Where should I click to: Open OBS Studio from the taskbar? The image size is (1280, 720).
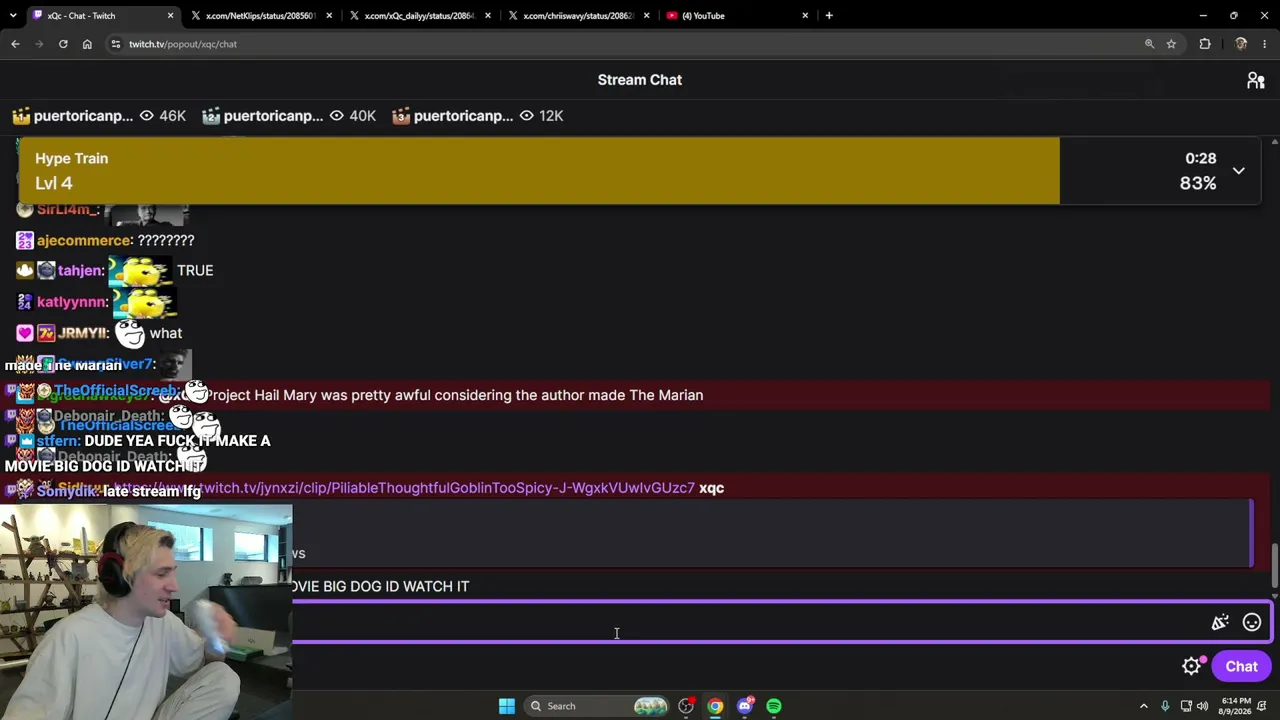[686, 706]
